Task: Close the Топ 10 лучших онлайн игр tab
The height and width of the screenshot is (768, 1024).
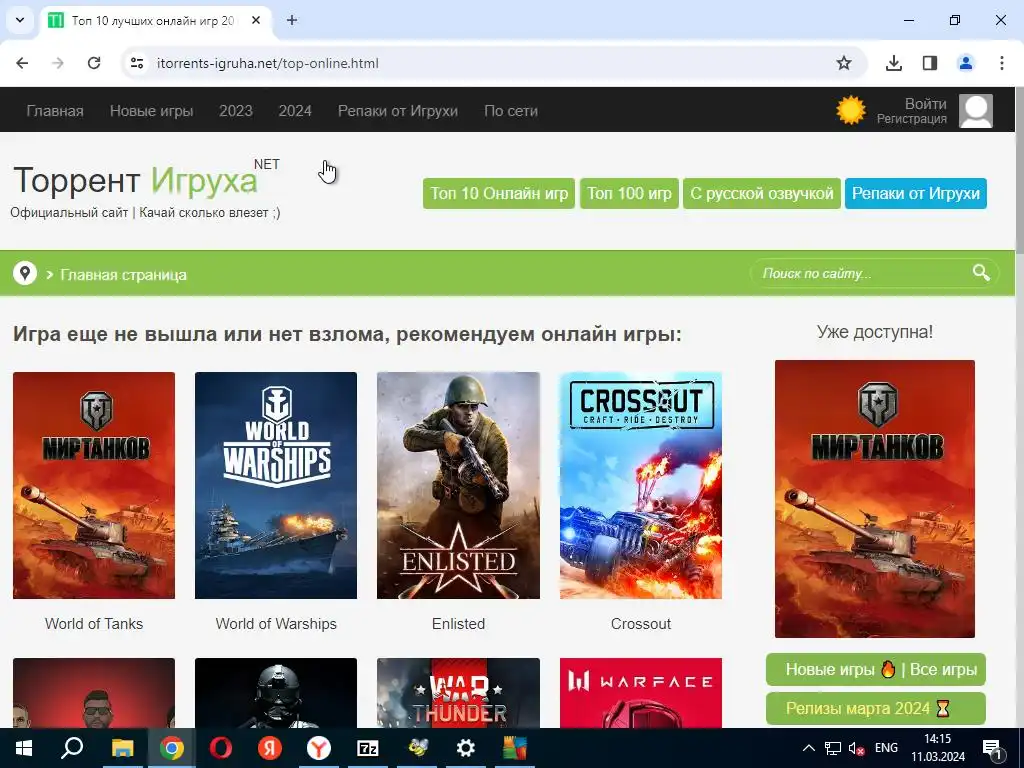Action: click(x=256, y=20)
